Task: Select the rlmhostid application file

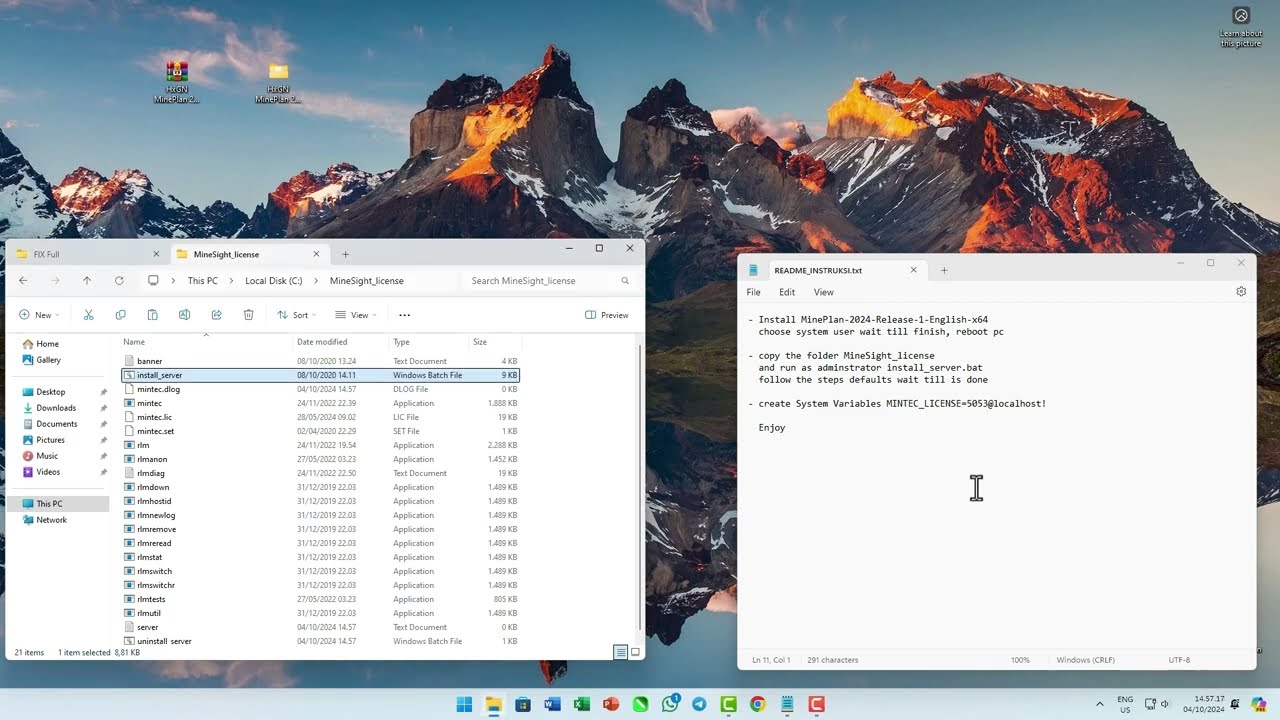Action: (320, 501)
